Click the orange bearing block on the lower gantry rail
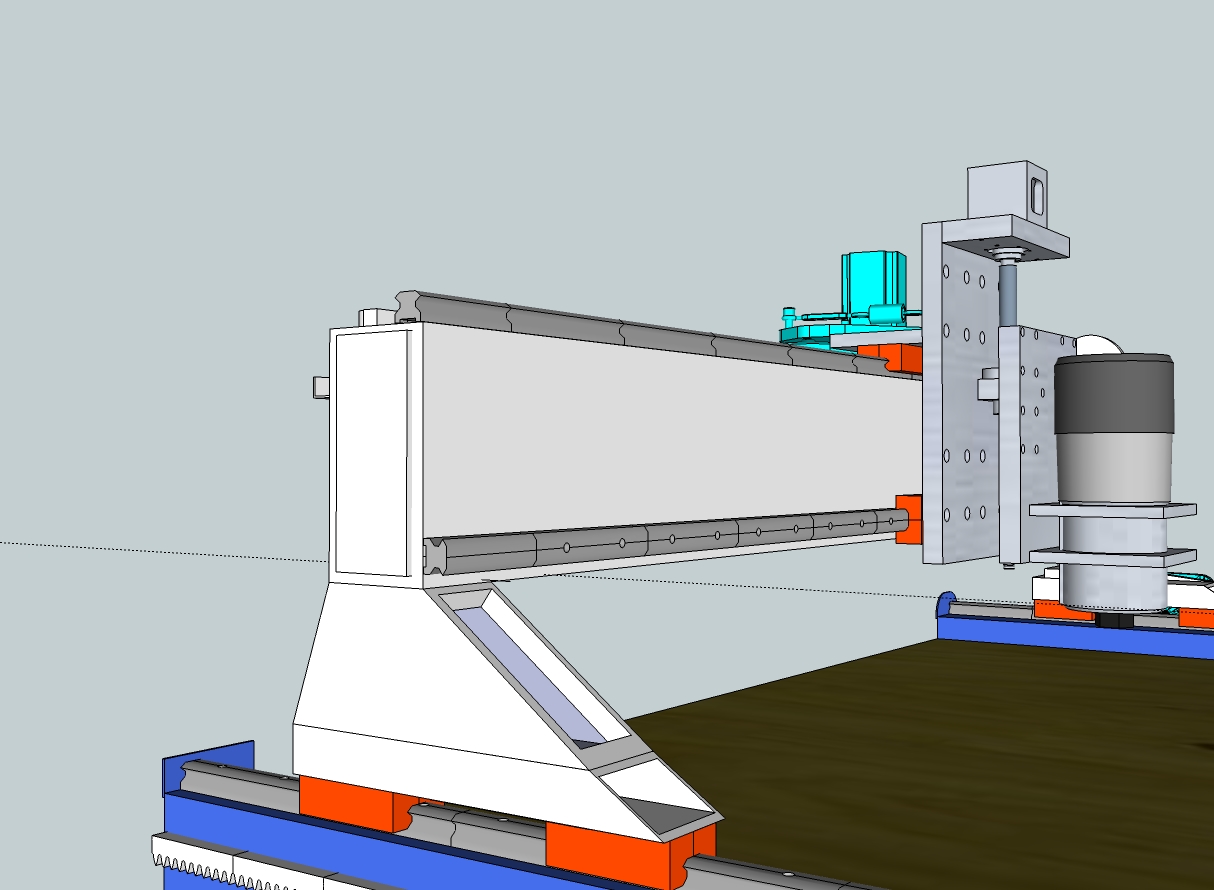Viewport: 1214px width, 890px height. coord(908,518)
